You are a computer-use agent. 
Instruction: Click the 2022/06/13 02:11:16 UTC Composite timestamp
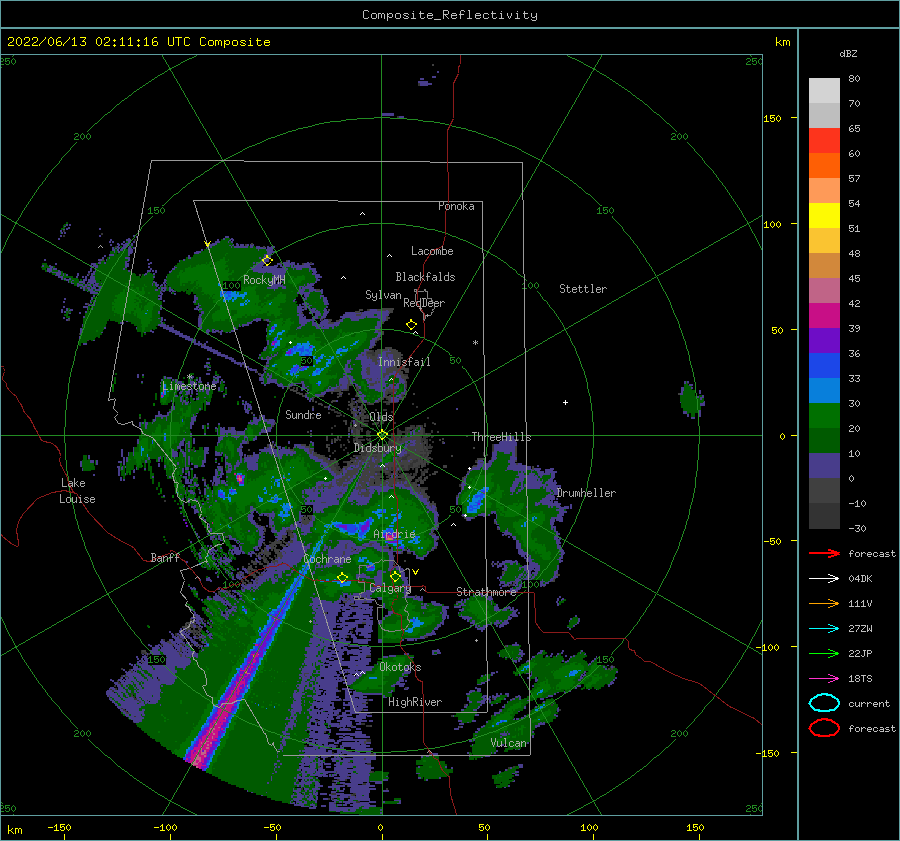coord(138,42)
